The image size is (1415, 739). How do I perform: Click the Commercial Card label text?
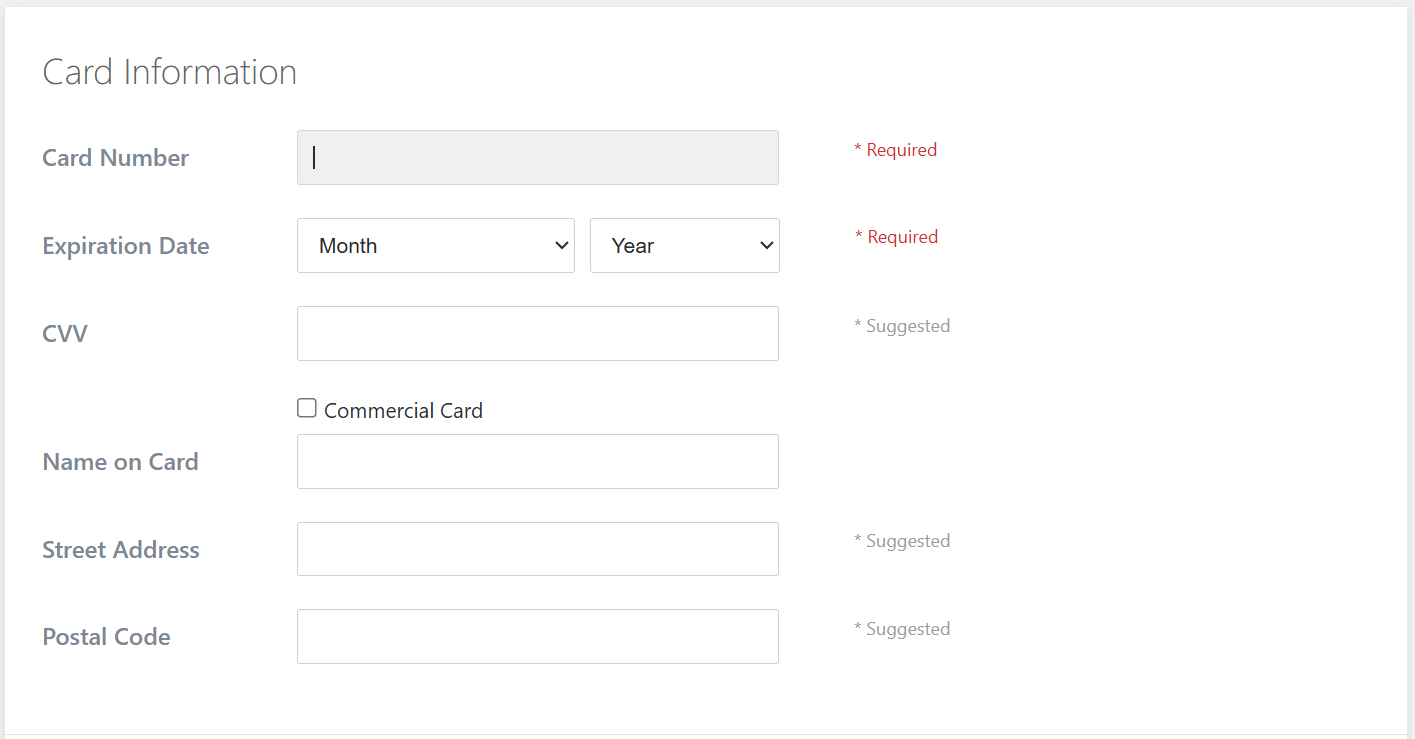pyautogui.click(x=403, y=411)
